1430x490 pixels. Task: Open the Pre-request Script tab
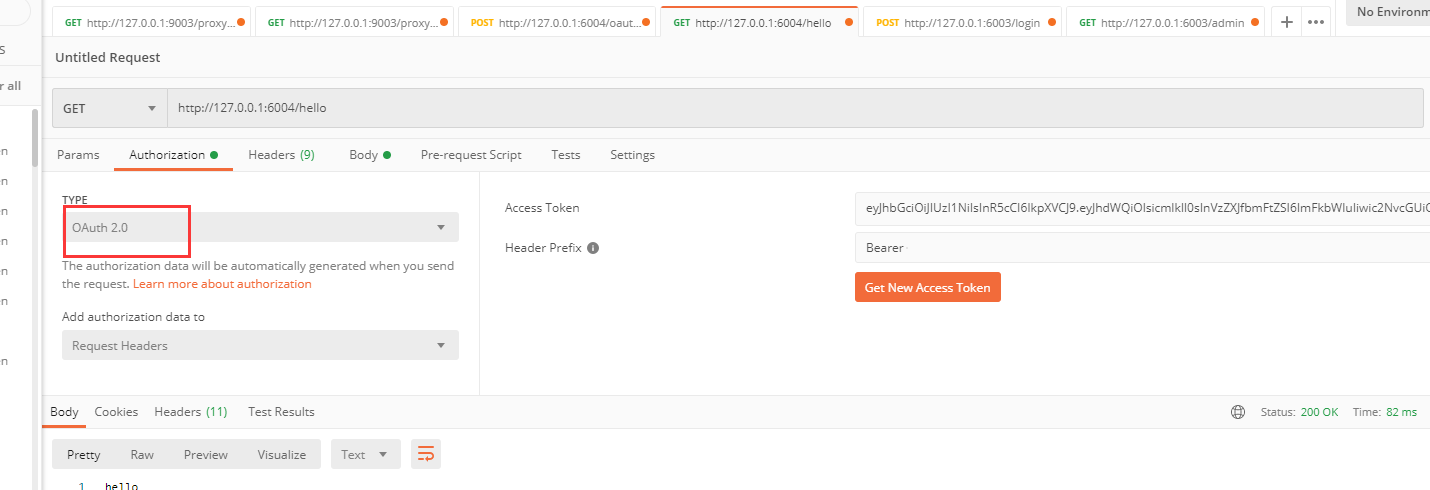click(471, 155)
